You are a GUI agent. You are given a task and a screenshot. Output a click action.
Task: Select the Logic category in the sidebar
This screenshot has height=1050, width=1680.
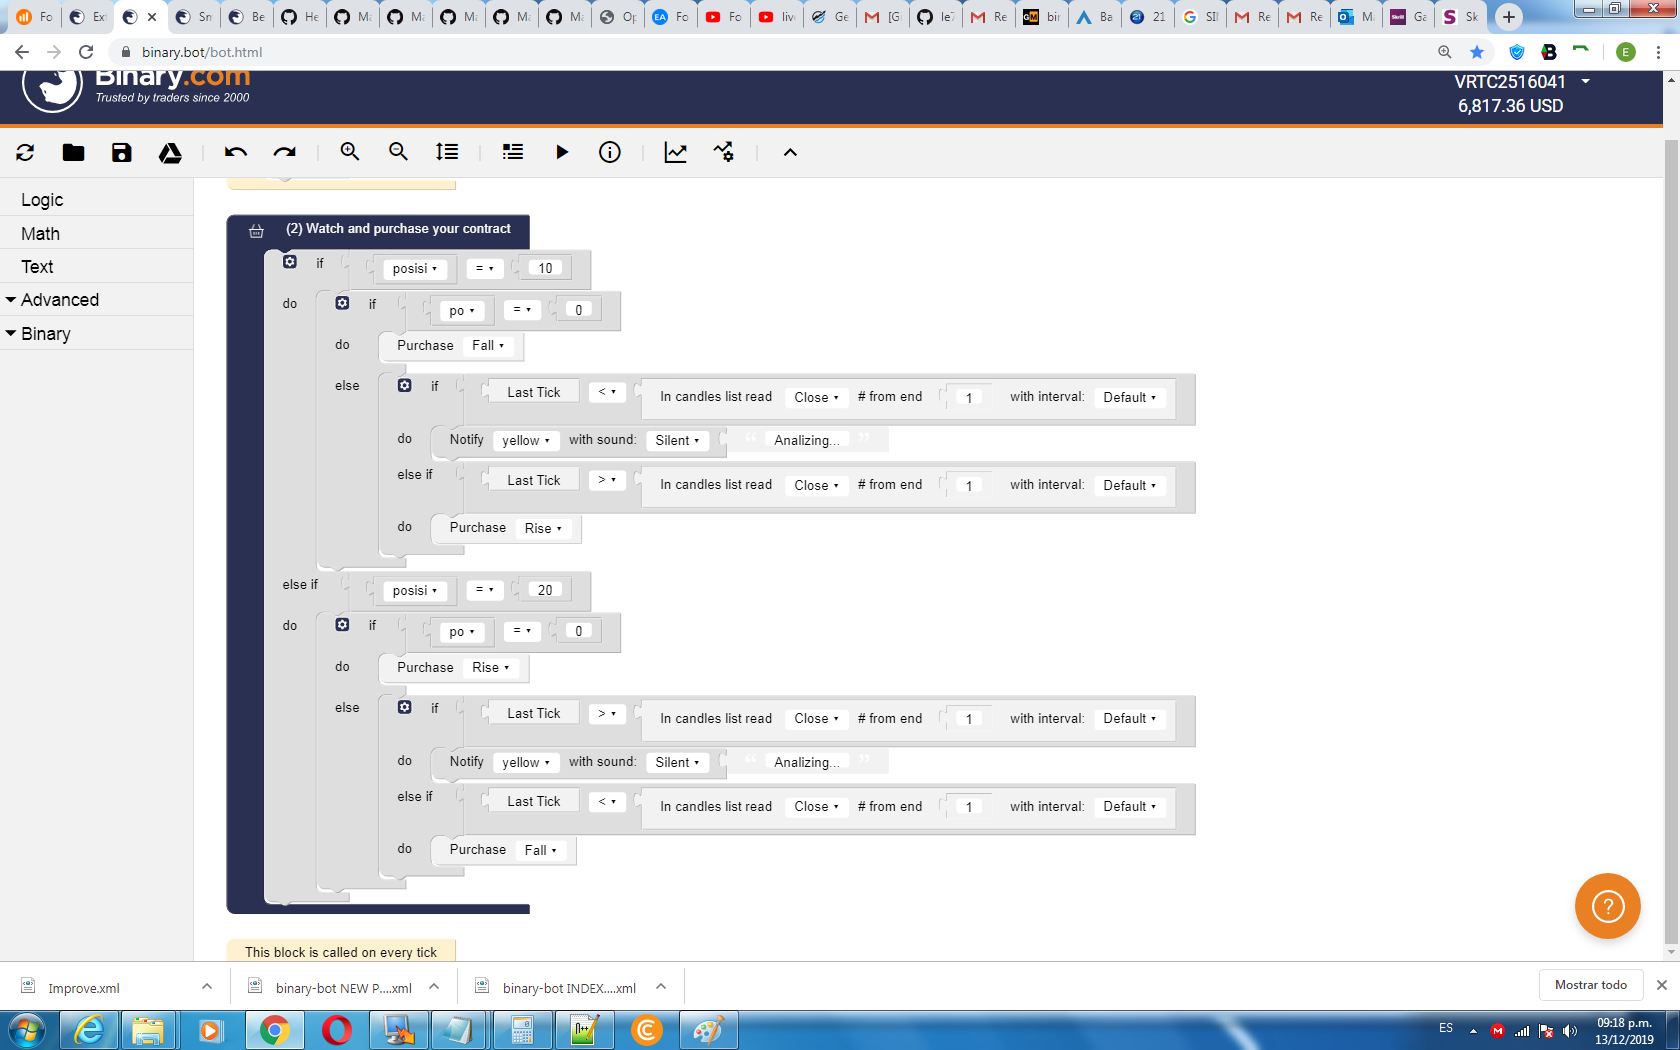(42, 199)
